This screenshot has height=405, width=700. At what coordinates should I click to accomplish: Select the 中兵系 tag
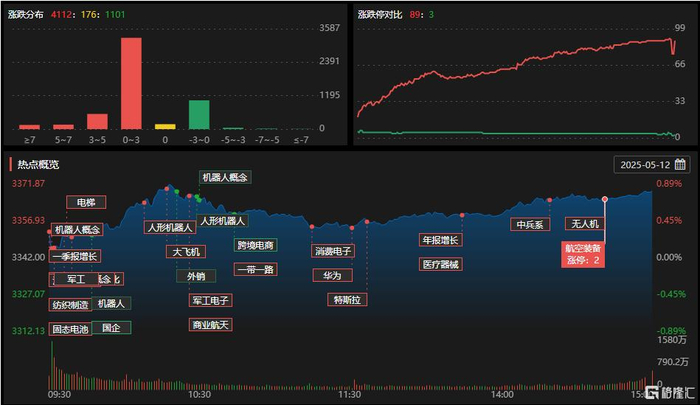(530, 224)
